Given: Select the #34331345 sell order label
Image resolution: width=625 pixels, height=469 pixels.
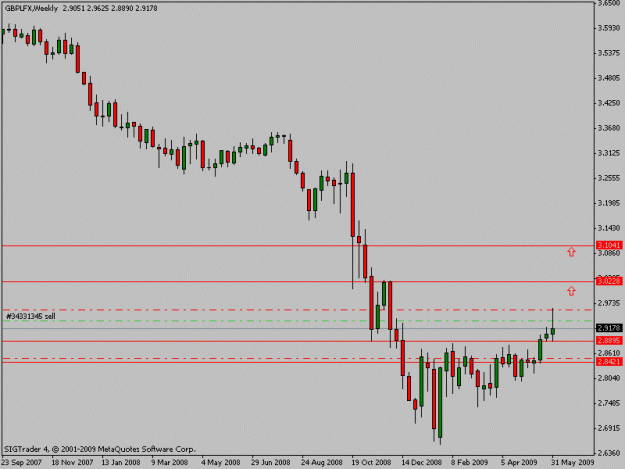Looking at the screenshot, I should [x=31, y=316].
